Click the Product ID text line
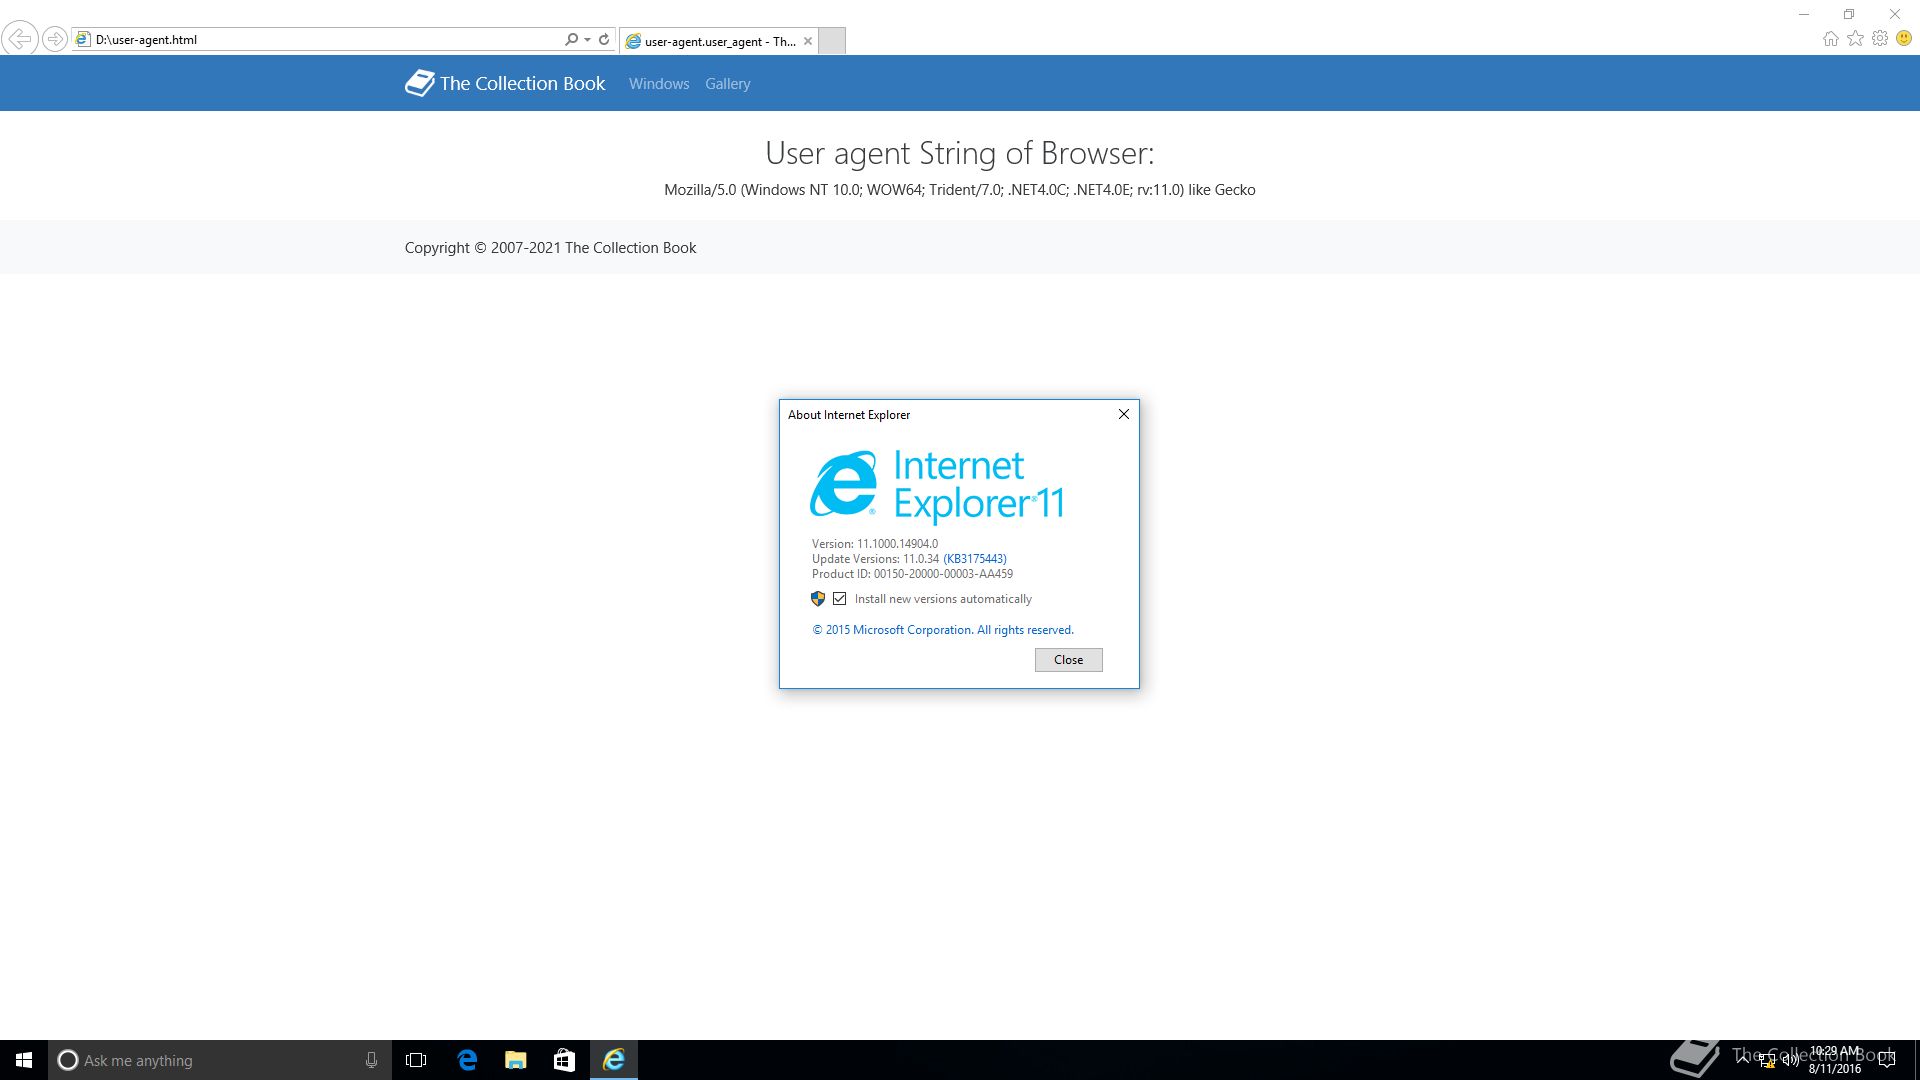The height and width of the screenshot is (1080, 1920). click(912, 574)
